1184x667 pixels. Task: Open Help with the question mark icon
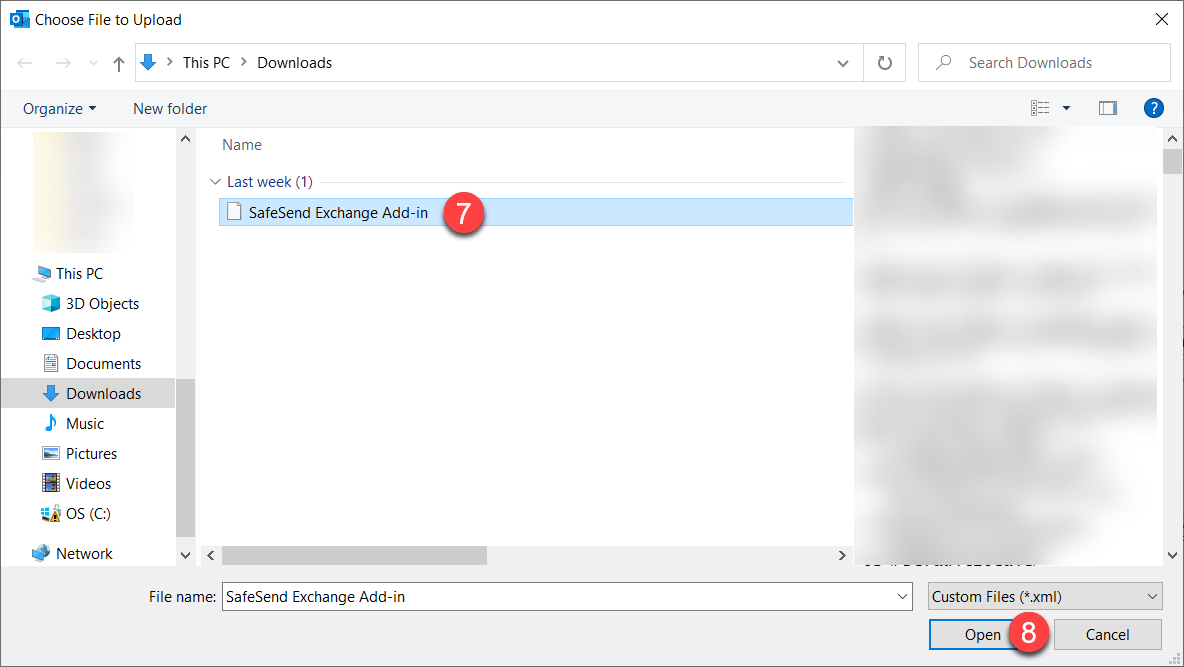pyautogui.click(x=1154, y=108)
